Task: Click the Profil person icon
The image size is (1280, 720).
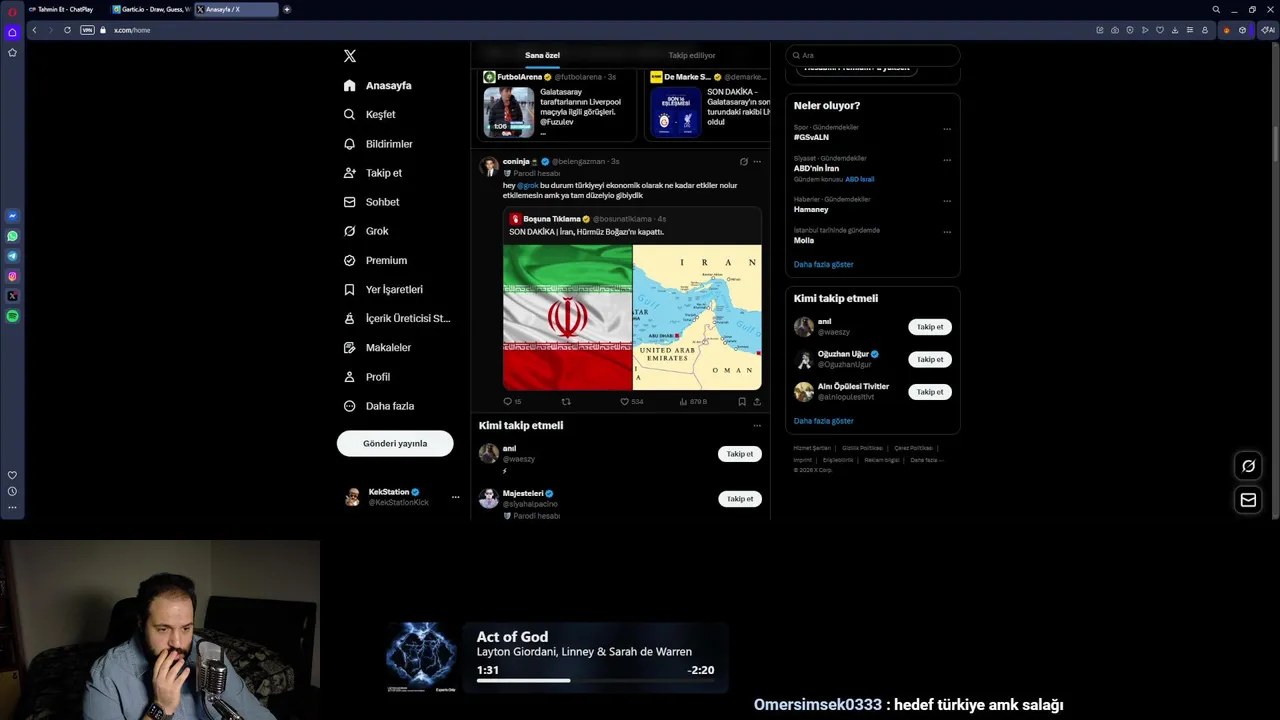Action: tap(349, 377)
